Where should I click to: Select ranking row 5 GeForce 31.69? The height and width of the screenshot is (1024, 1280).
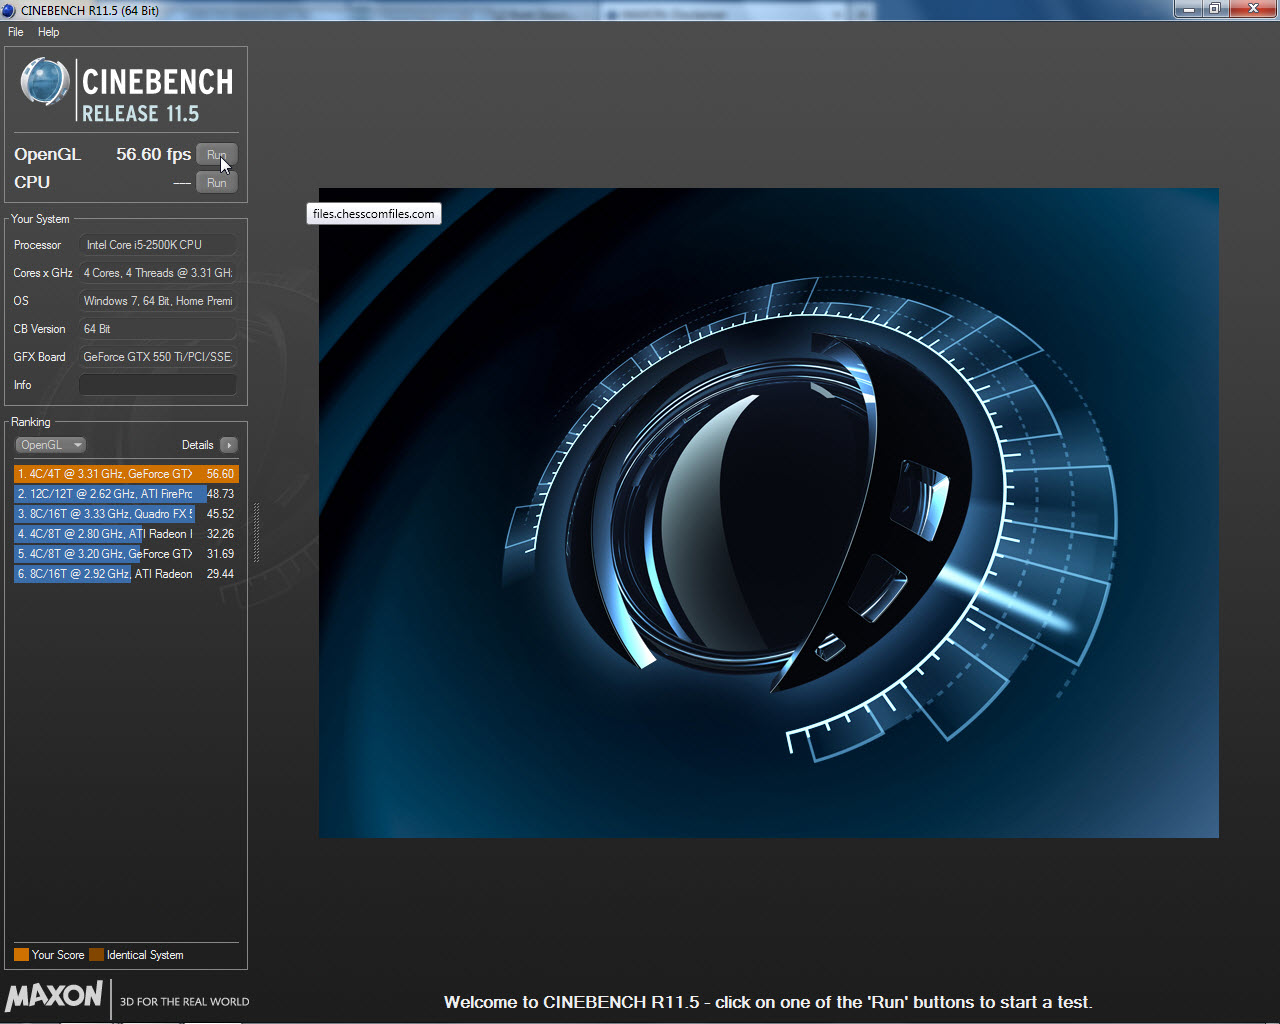(x=126, y=554)
